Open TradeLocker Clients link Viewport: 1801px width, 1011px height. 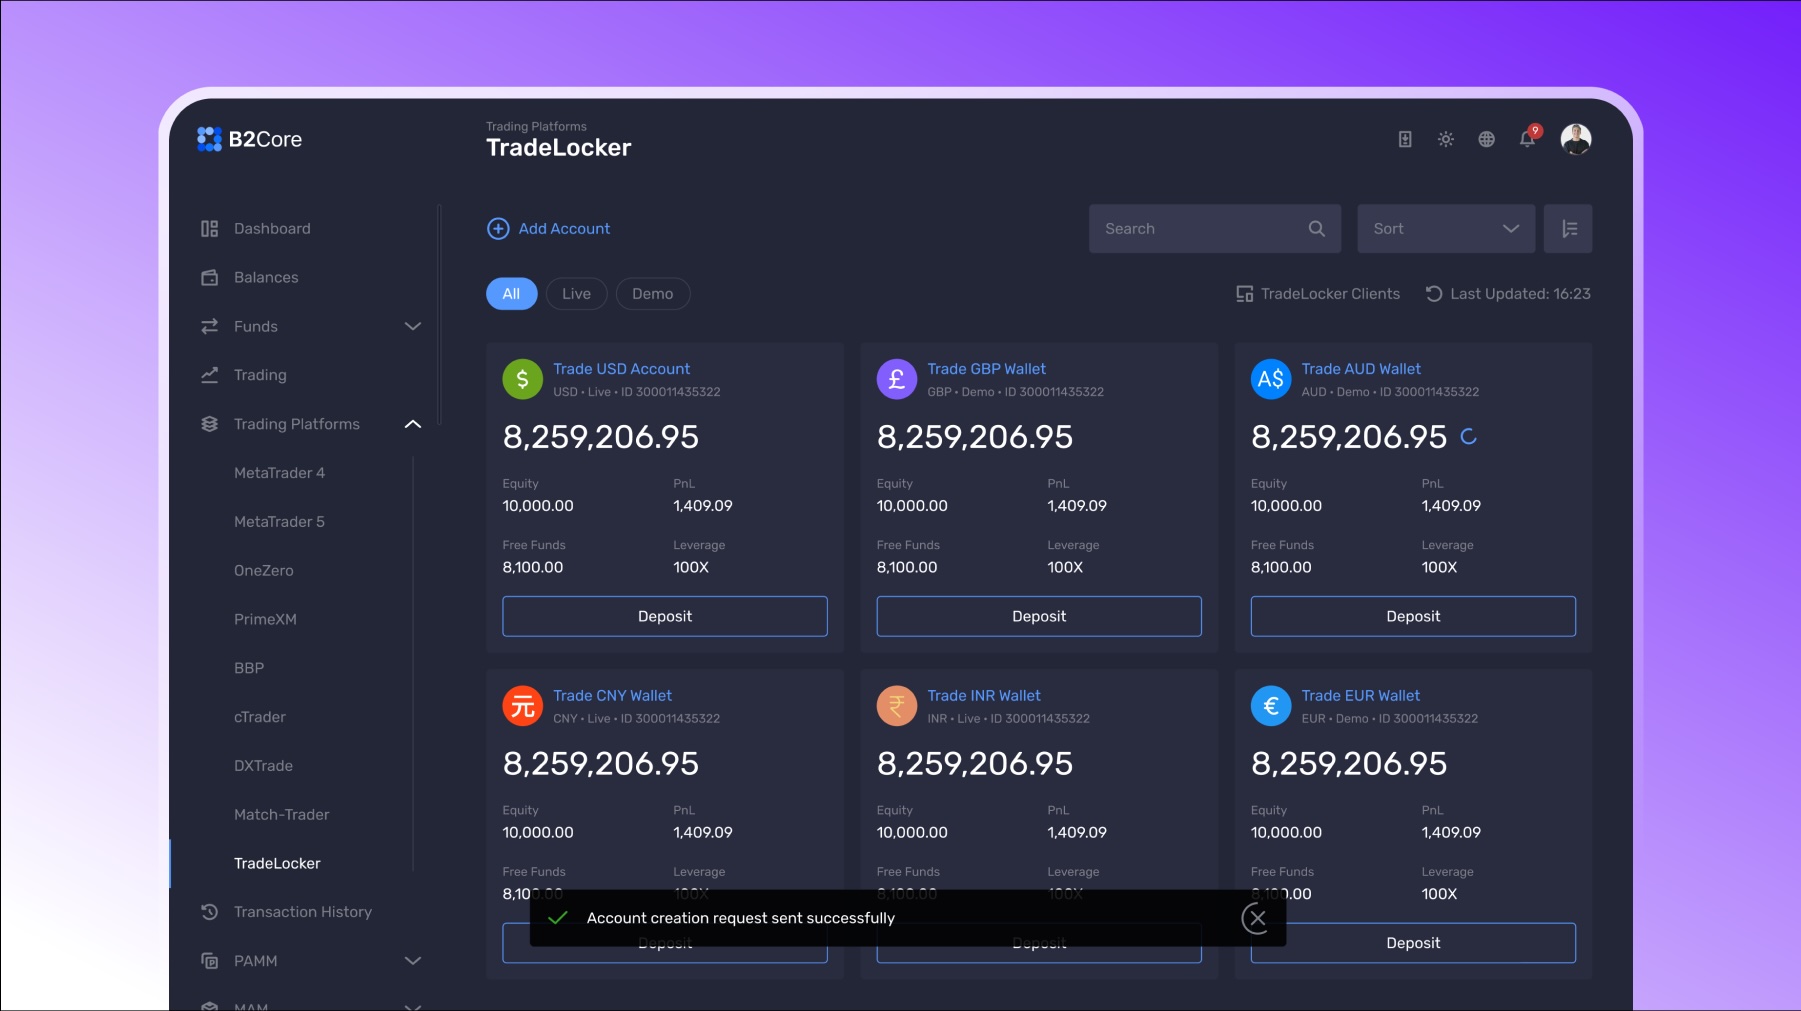click(1318, 294)
